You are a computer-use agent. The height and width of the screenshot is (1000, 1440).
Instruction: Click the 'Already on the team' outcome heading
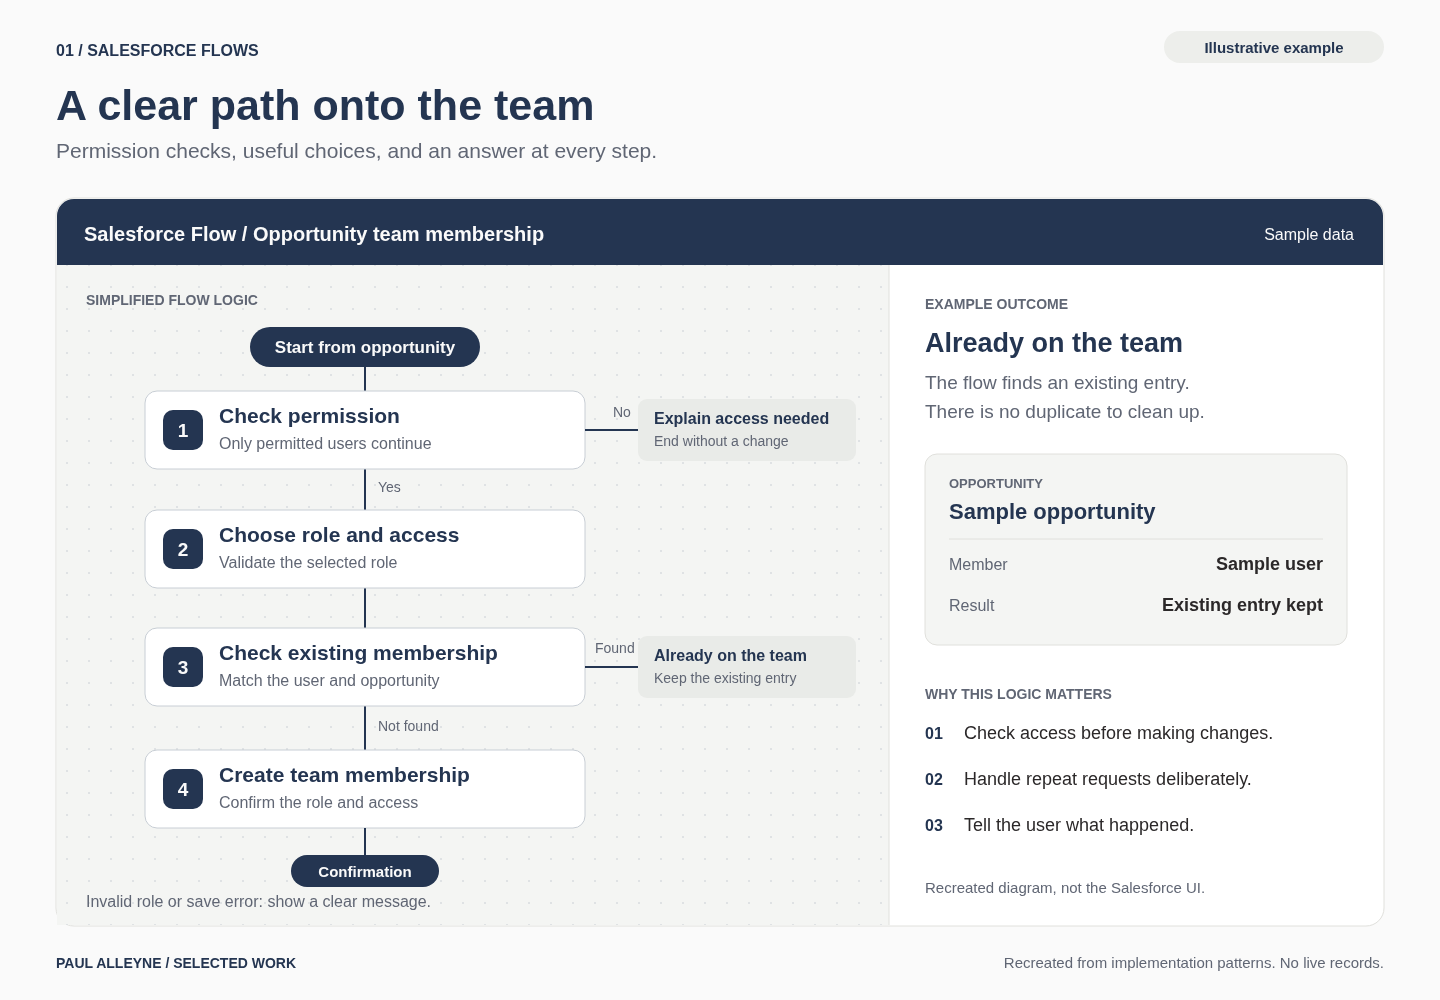(1054, 343)
